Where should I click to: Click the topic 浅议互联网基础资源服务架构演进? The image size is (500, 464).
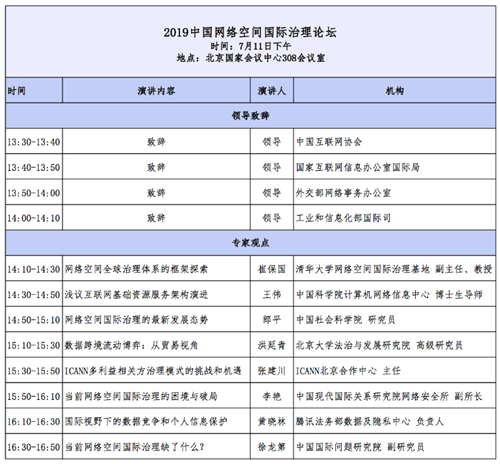click(x=136, y=295)
